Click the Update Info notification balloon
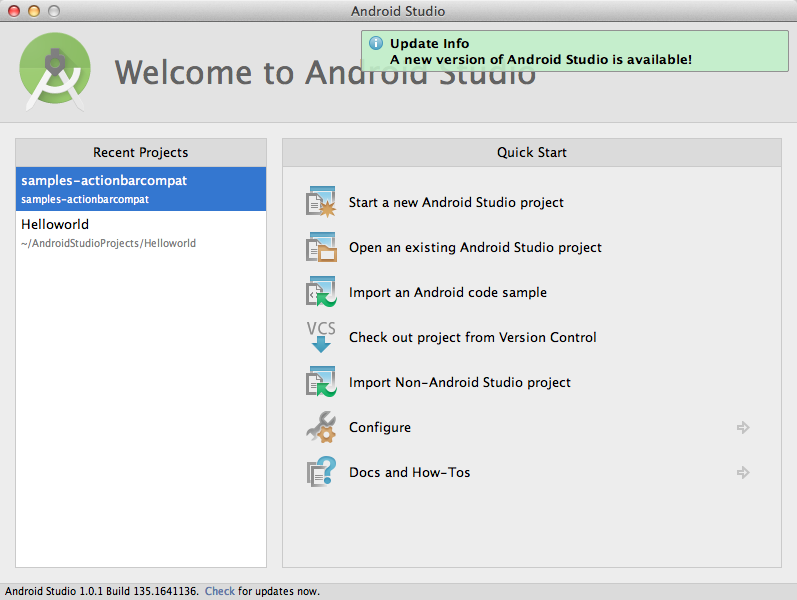This screenshot has height=600, width=797. click(575, 51)
